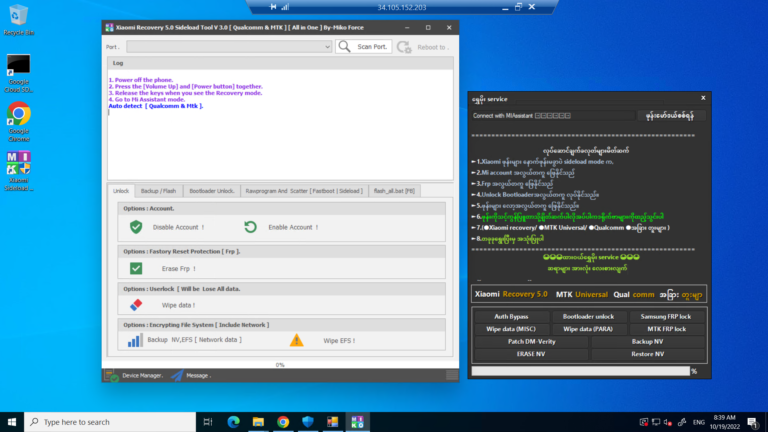This screenshot has width=768, height=432.
Task: Click Wipe data label
Action: (x=178, y=305)
